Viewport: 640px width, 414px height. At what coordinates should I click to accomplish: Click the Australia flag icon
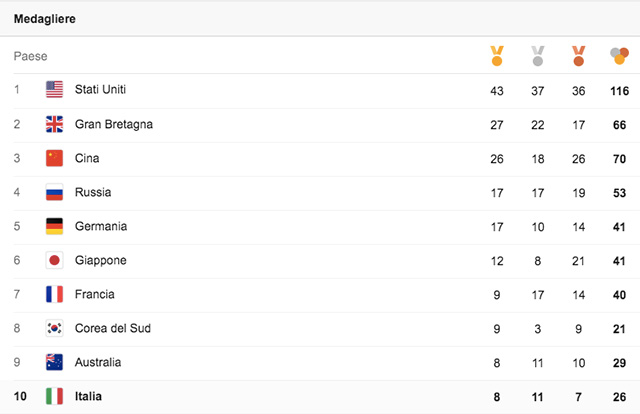point(55,362)
